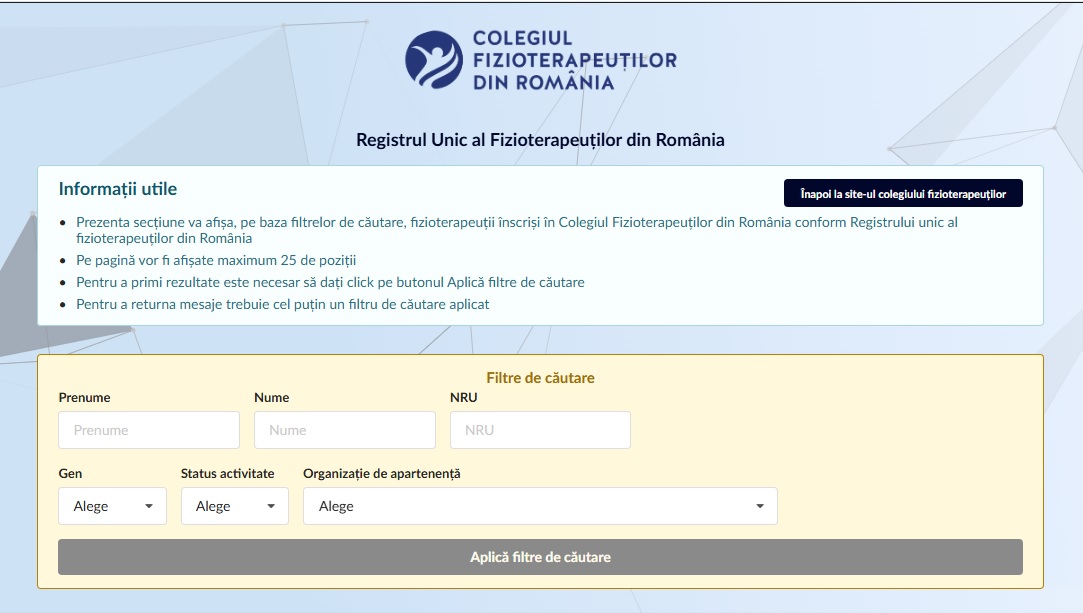Expand the Status activitate dropdown
Screen dimensions: 1083x613
click(x=234, y=506)
